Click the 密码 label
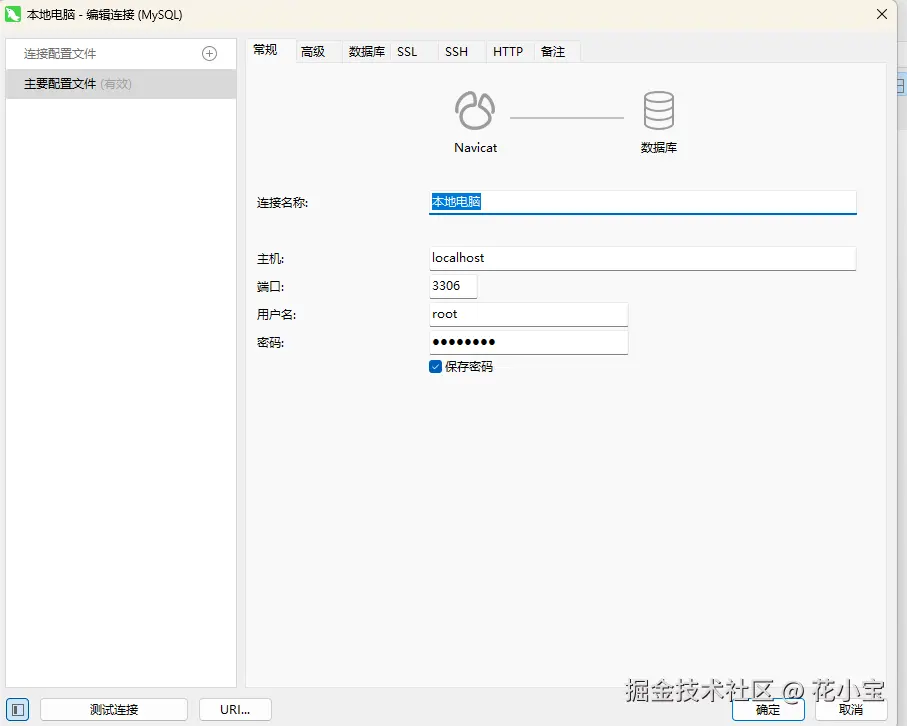Screen dimensions: 907x726 coord(271,342)
